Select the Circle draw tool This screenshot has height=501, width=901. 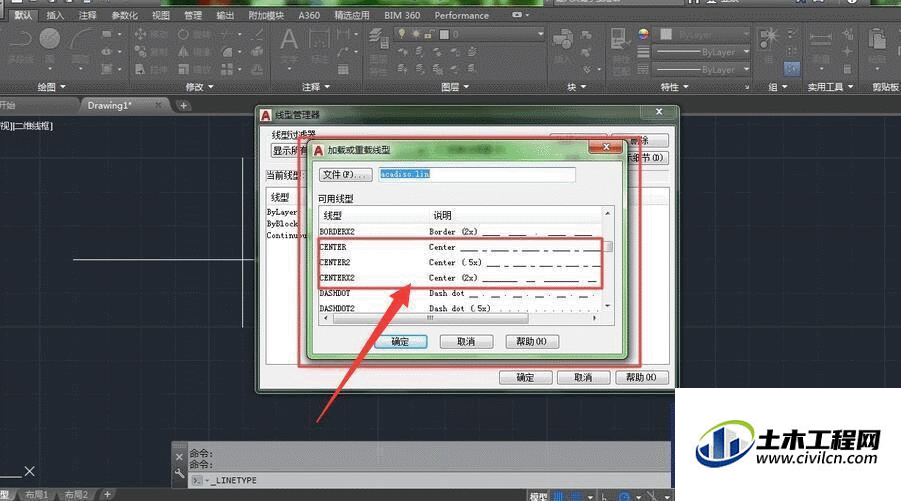click(x=50, y=39)
